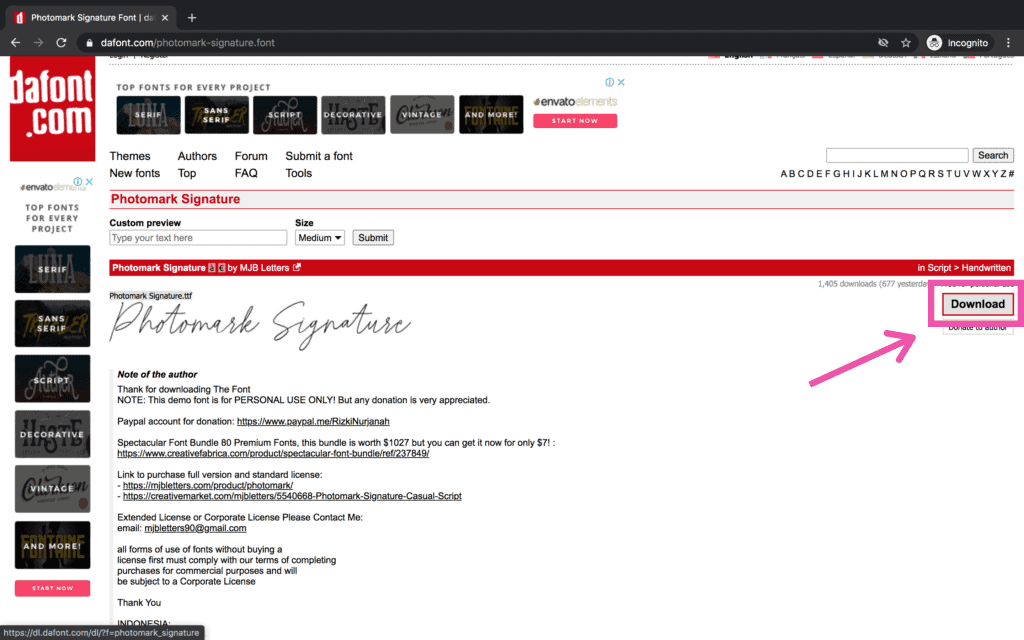Click the padlock site info icon
Viewport: 1024px width, 640px height.
(89, 43)
